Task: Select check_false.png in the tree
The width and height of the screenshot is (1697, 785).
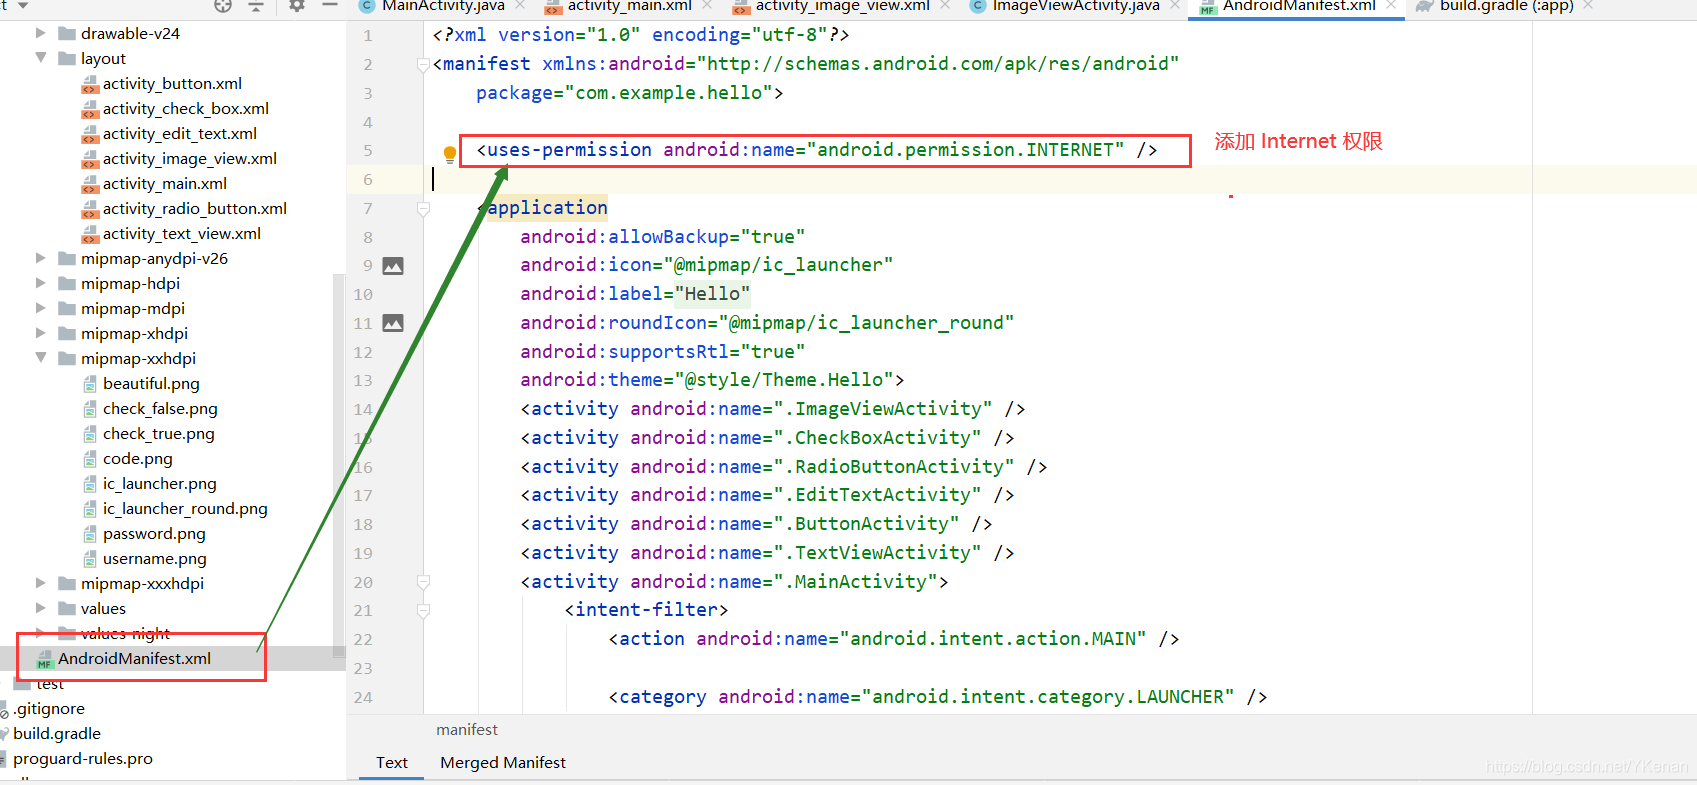Action: (x=160, y=408)
